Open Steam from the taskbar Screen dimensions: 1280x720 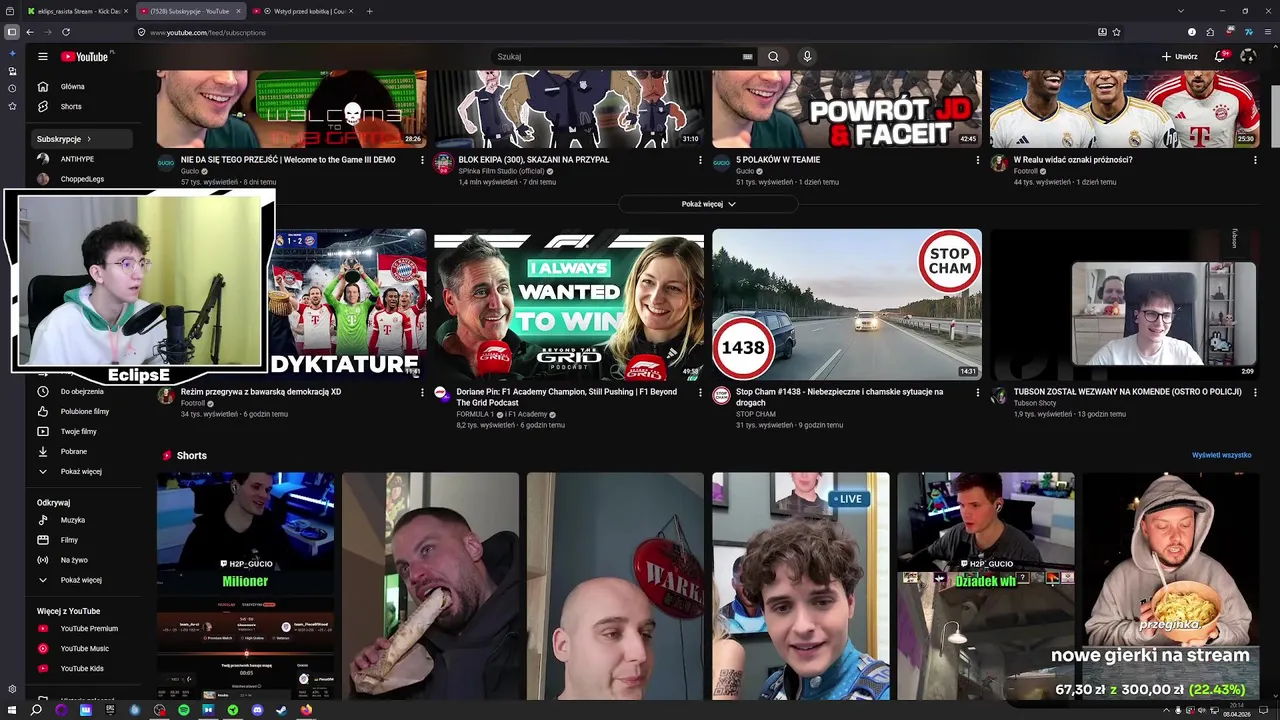coord(281,710)
